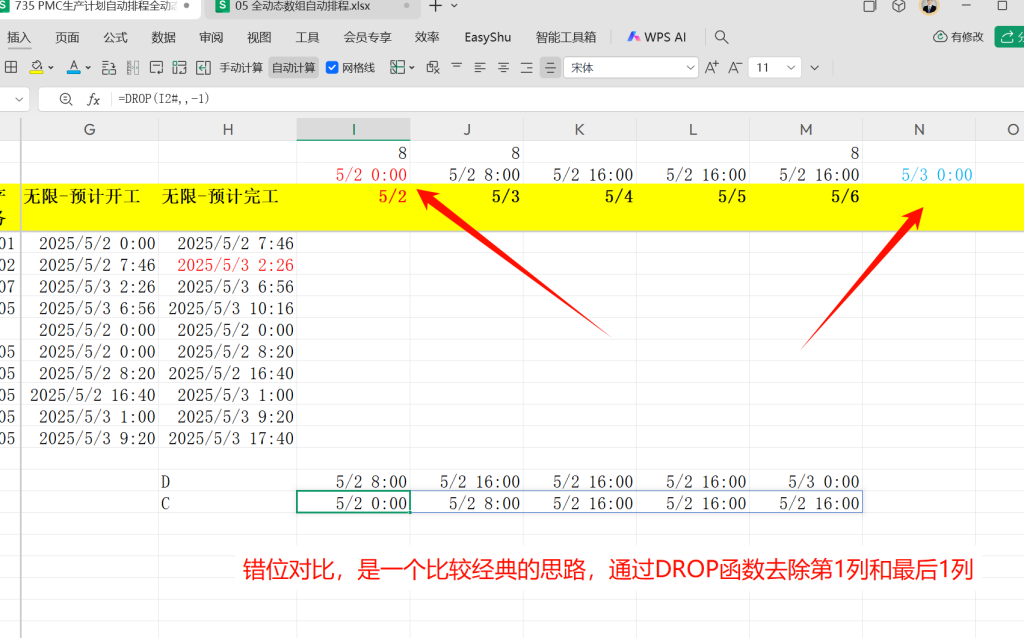Expand the toolbar overflow chevron
The height and width of the screenshot is (638, 1024).
click(x=814, y=67)
